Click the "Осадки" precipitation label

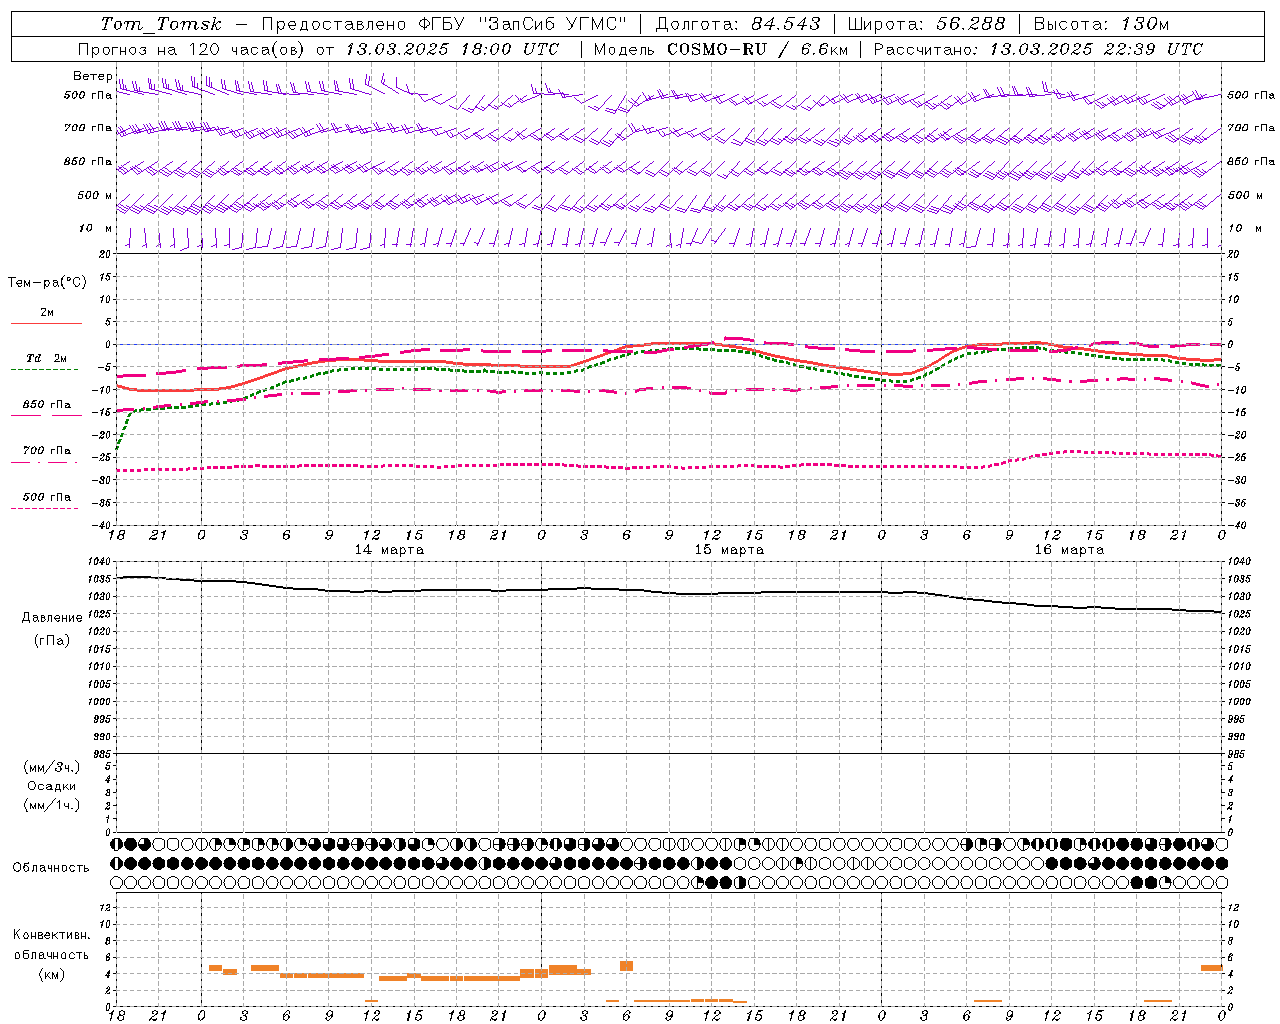click(51, 786)
